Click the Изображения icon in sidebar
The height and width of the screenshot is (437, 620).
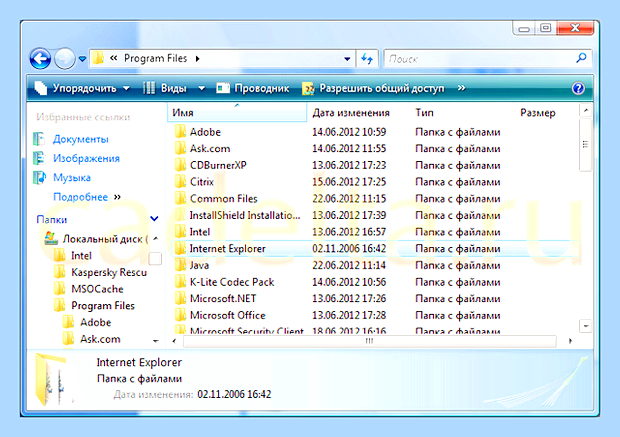pos(39,158)
